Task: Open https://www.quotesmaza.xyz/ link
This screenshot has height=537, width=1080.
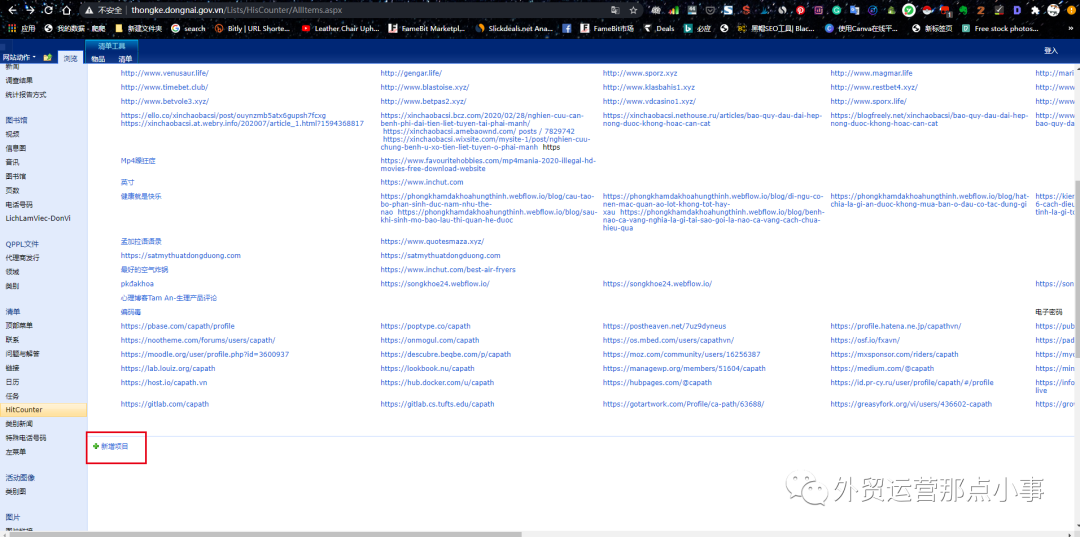Action: pos(432,242)
